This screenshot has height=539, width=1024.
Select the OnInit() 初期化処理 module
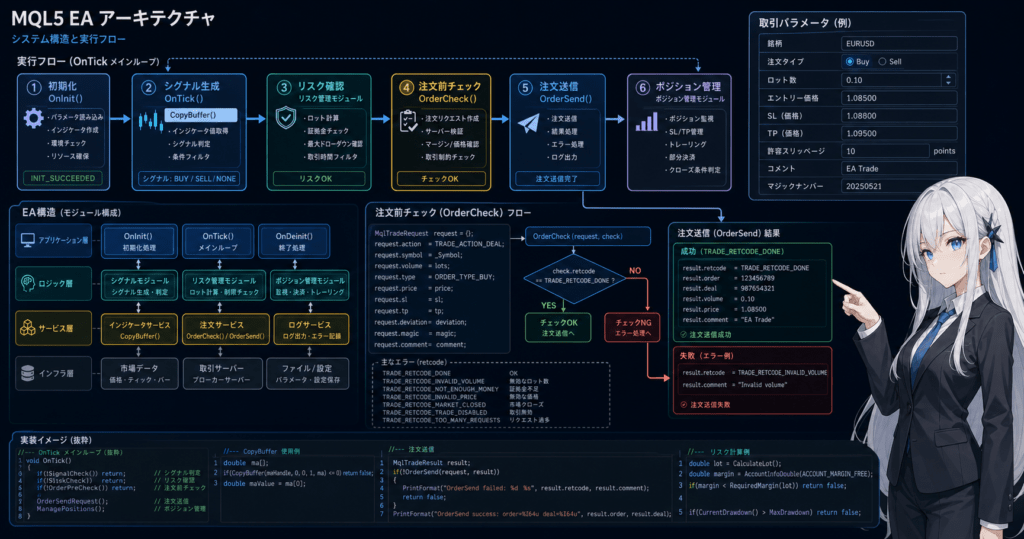tap(138, 242)
